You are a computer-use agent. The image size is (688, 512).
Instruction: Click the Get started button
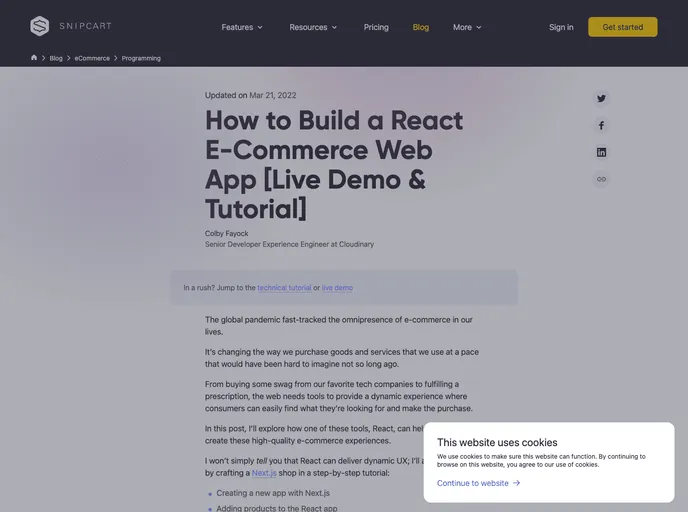click(623, 27)
